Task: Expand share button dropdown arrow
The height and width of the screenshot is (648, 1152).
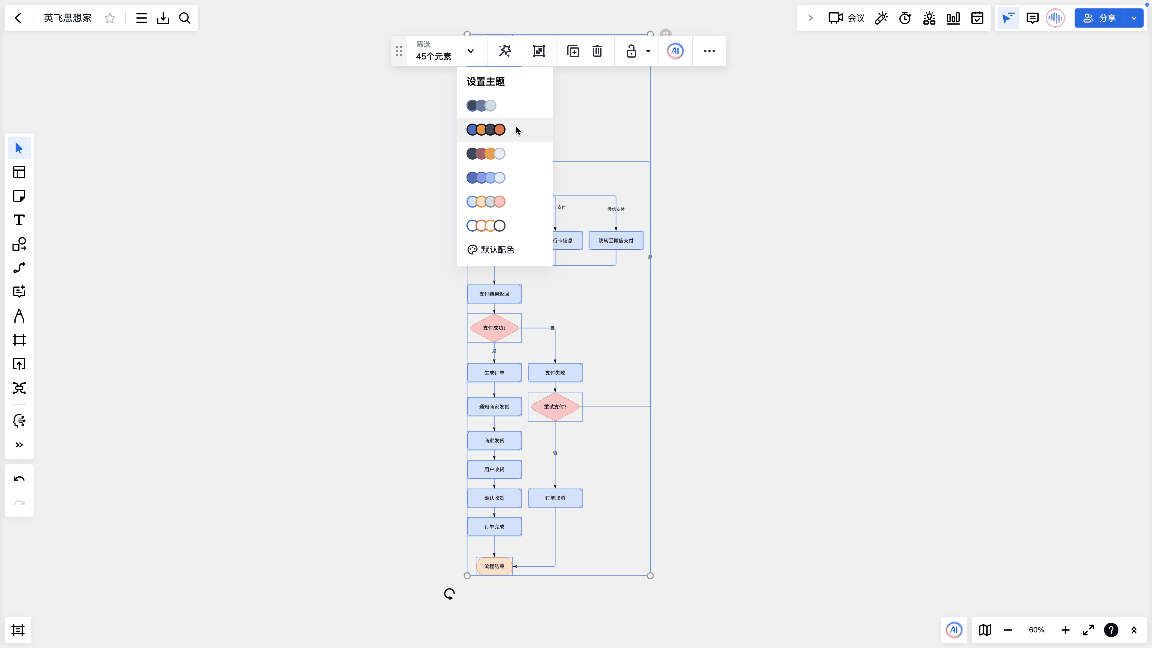Action: (1134, 18)
